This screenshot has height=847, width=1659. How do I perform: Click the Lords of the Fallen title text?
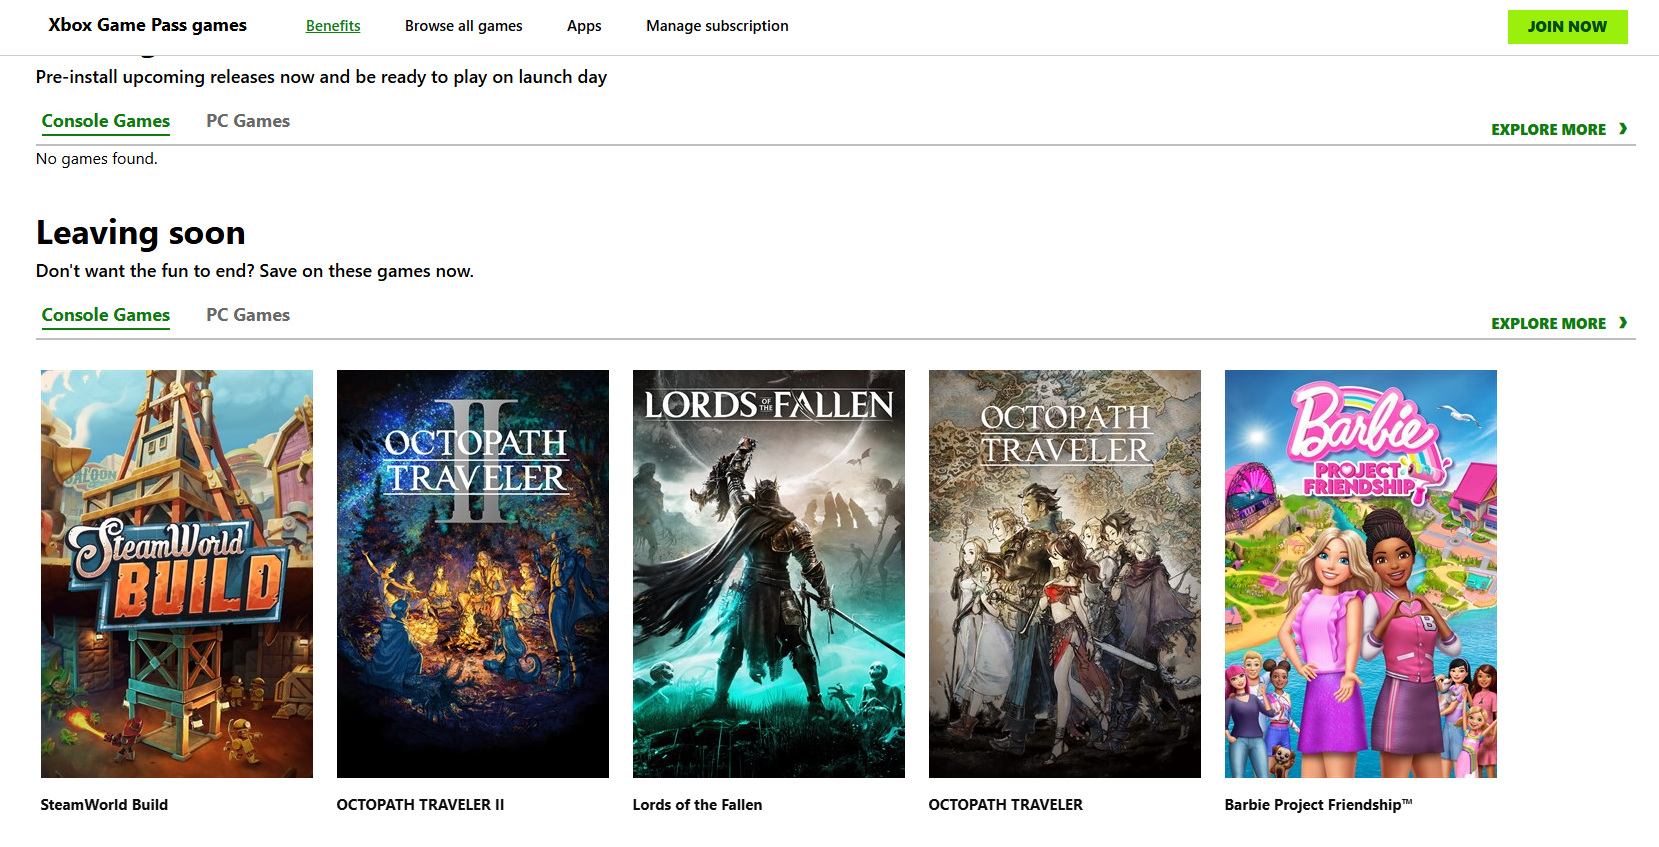[x=697, y=805]
